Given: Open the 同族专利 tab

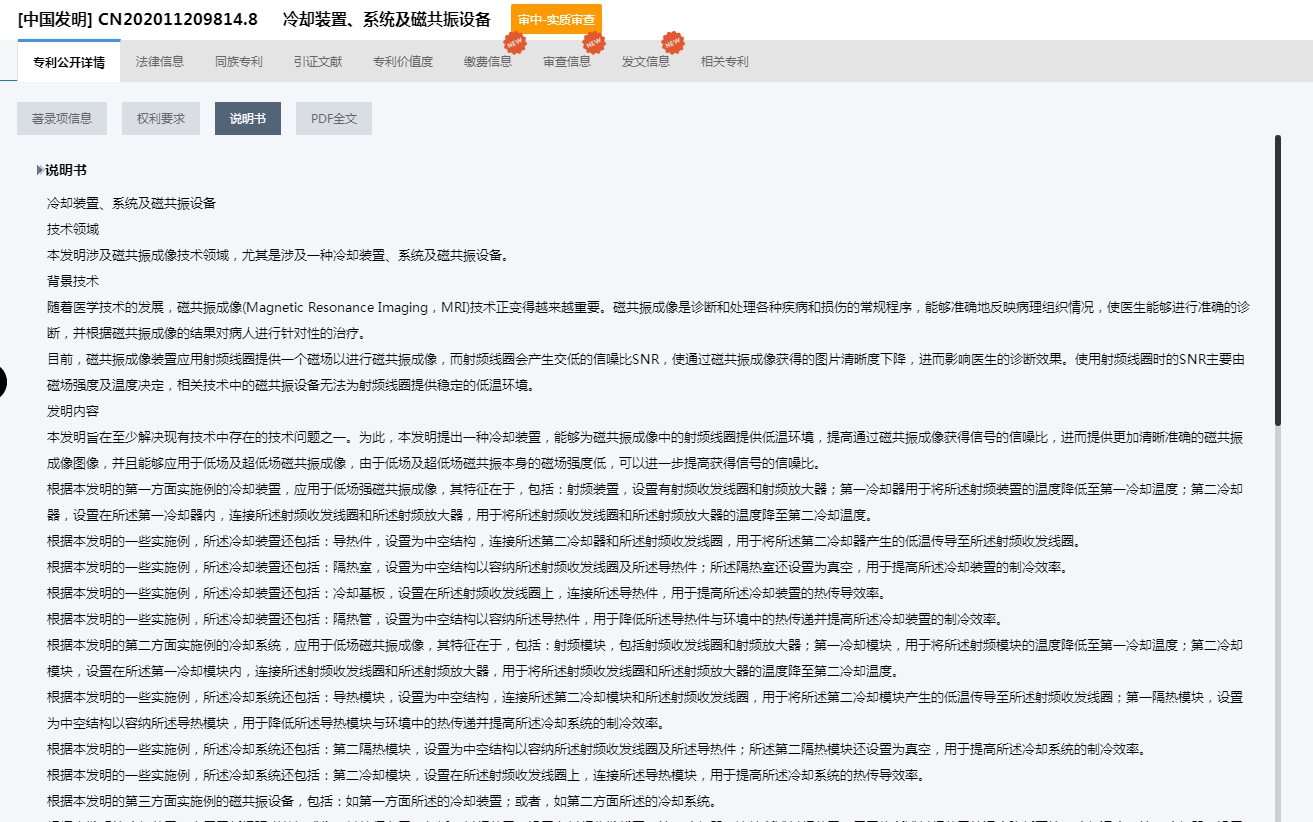Looking at the screenshot, I should pyautogui.click(x=239, y=62).
